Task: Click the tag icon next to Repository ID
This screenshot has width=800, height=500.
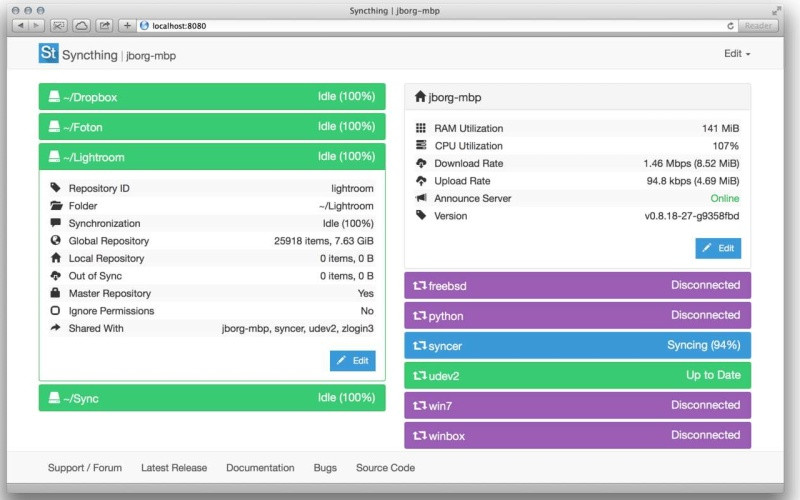Action: (x=56, y=188)
